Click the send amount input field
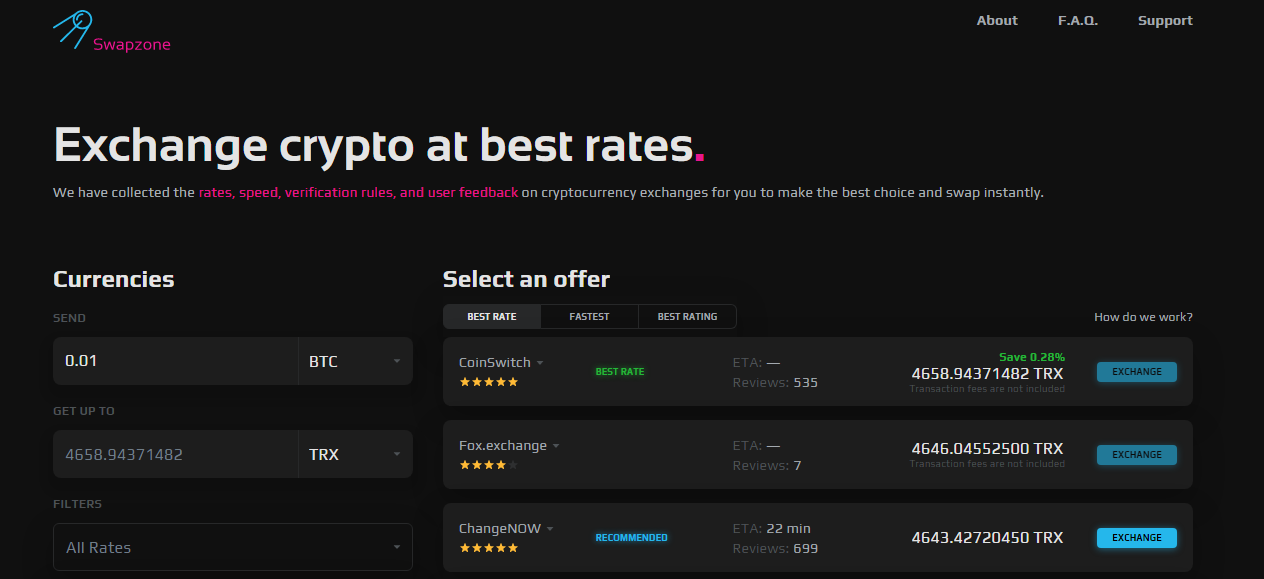The height and width of the screenshot is (579, 1264). coord(175,361)
